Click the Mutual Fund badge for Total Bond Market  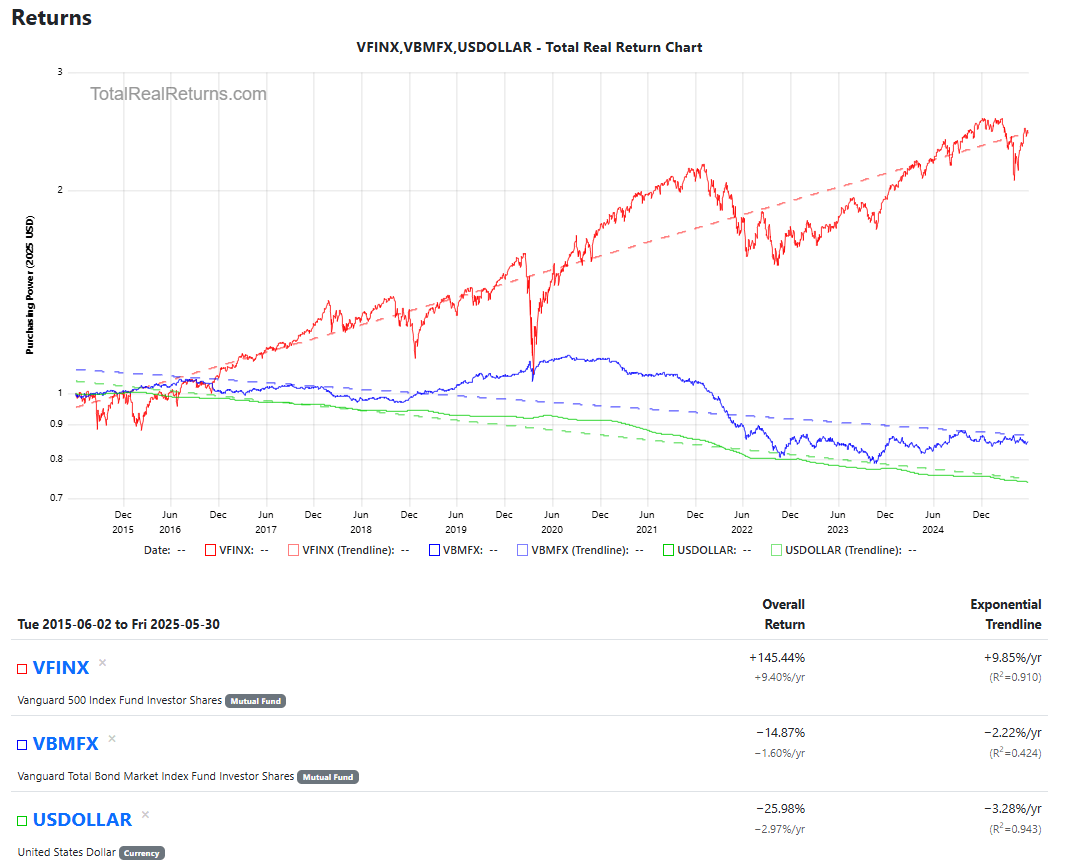click(x=328, y=777)
